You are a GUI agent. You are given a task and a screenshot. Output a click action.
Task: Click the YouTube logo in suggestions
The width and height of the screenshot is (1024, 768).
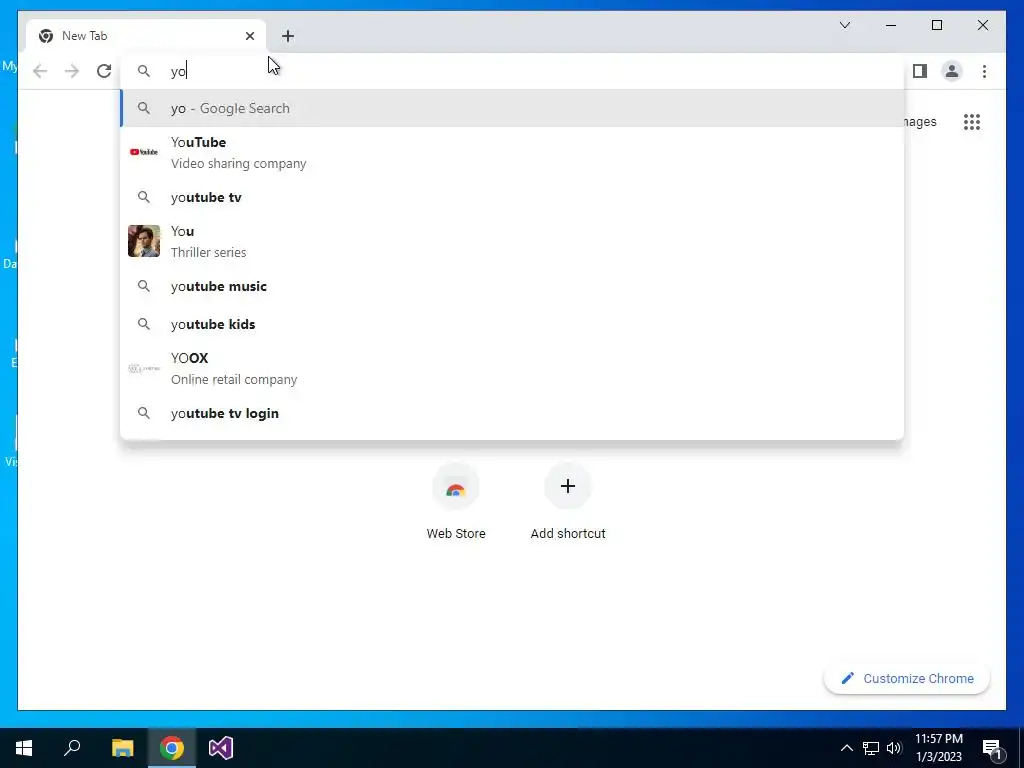coord(144,152)
